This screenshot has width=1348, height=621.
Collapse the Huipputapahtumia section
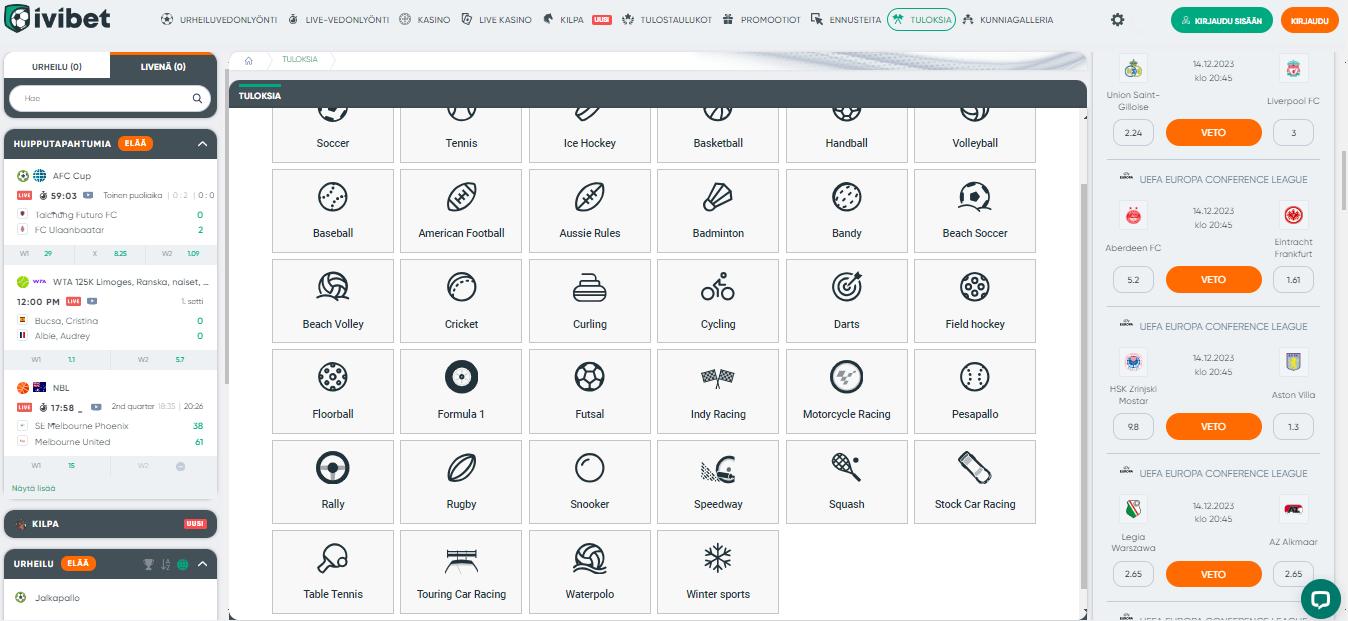[202, 144]
